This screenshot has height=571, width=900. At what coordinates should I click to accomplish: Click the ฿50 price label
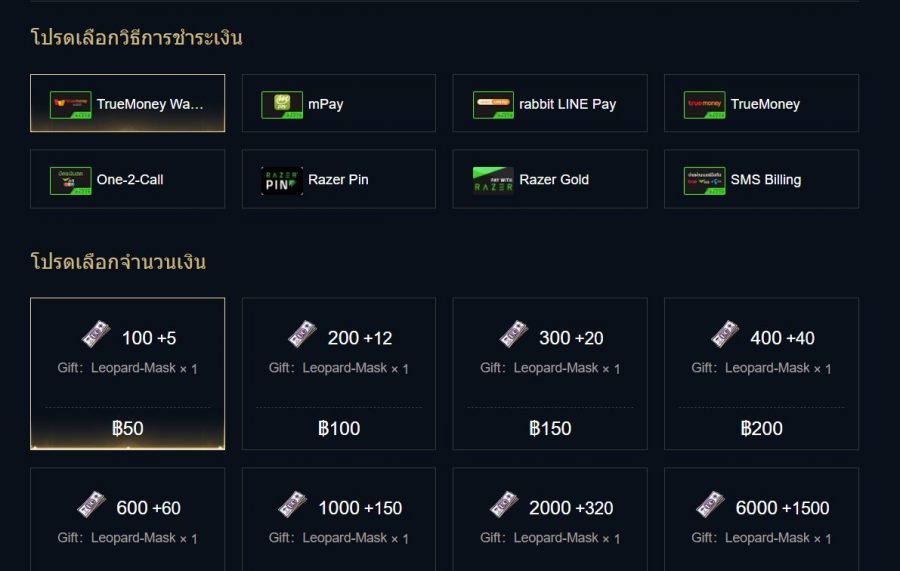127,428
